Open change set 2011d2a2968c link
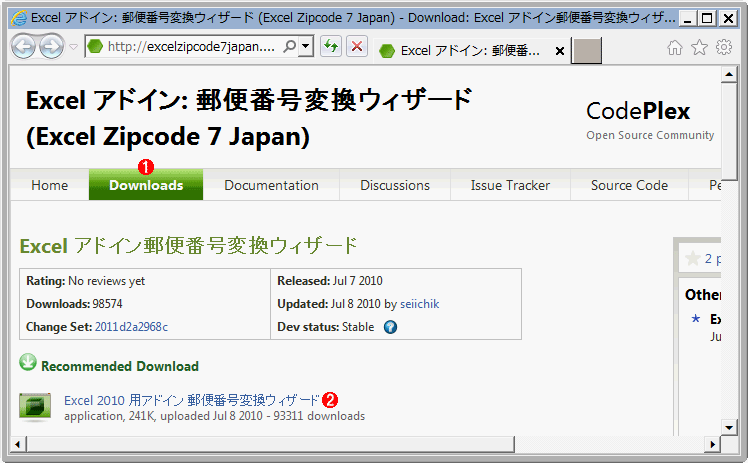The width and height of the screenshot is (748, 463). click(x=131, y=327)
